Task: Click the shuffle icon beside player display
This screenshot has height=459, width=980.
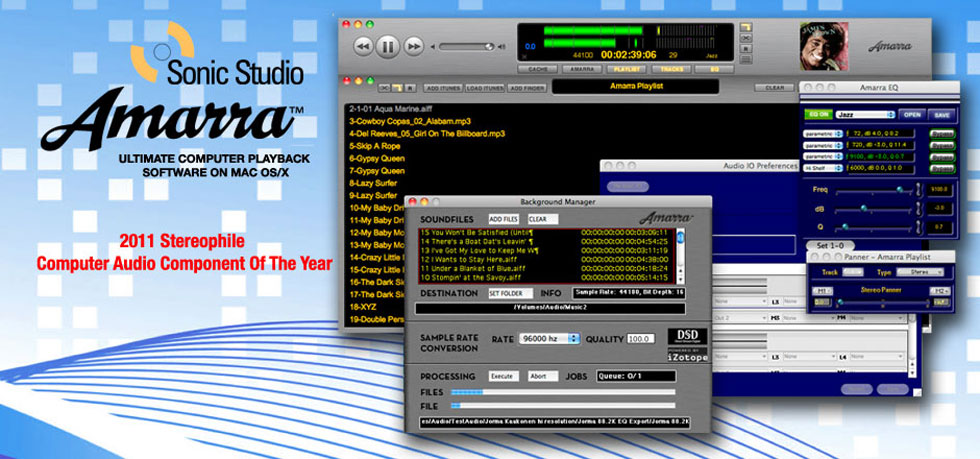Action: point(745,38)
